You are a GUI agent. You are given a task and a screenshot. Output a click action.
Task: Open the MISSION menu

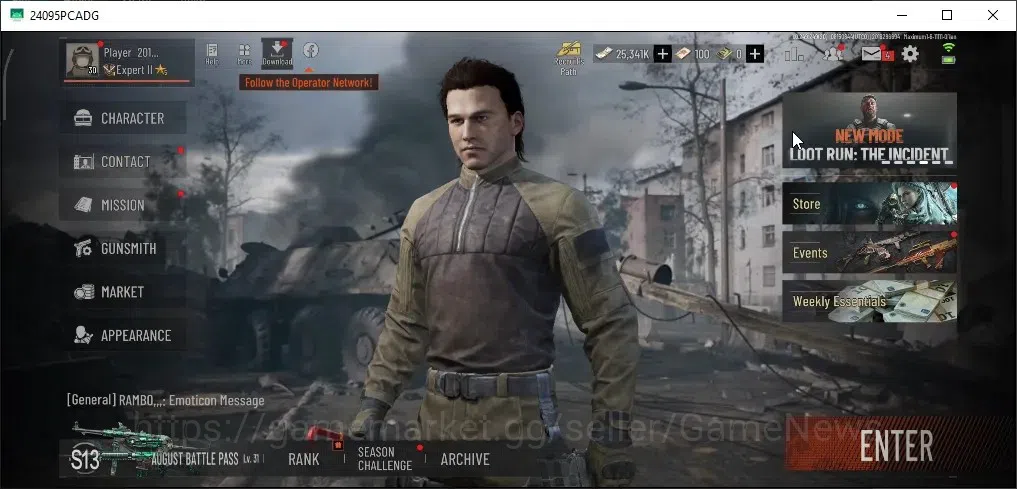(123, 205)
